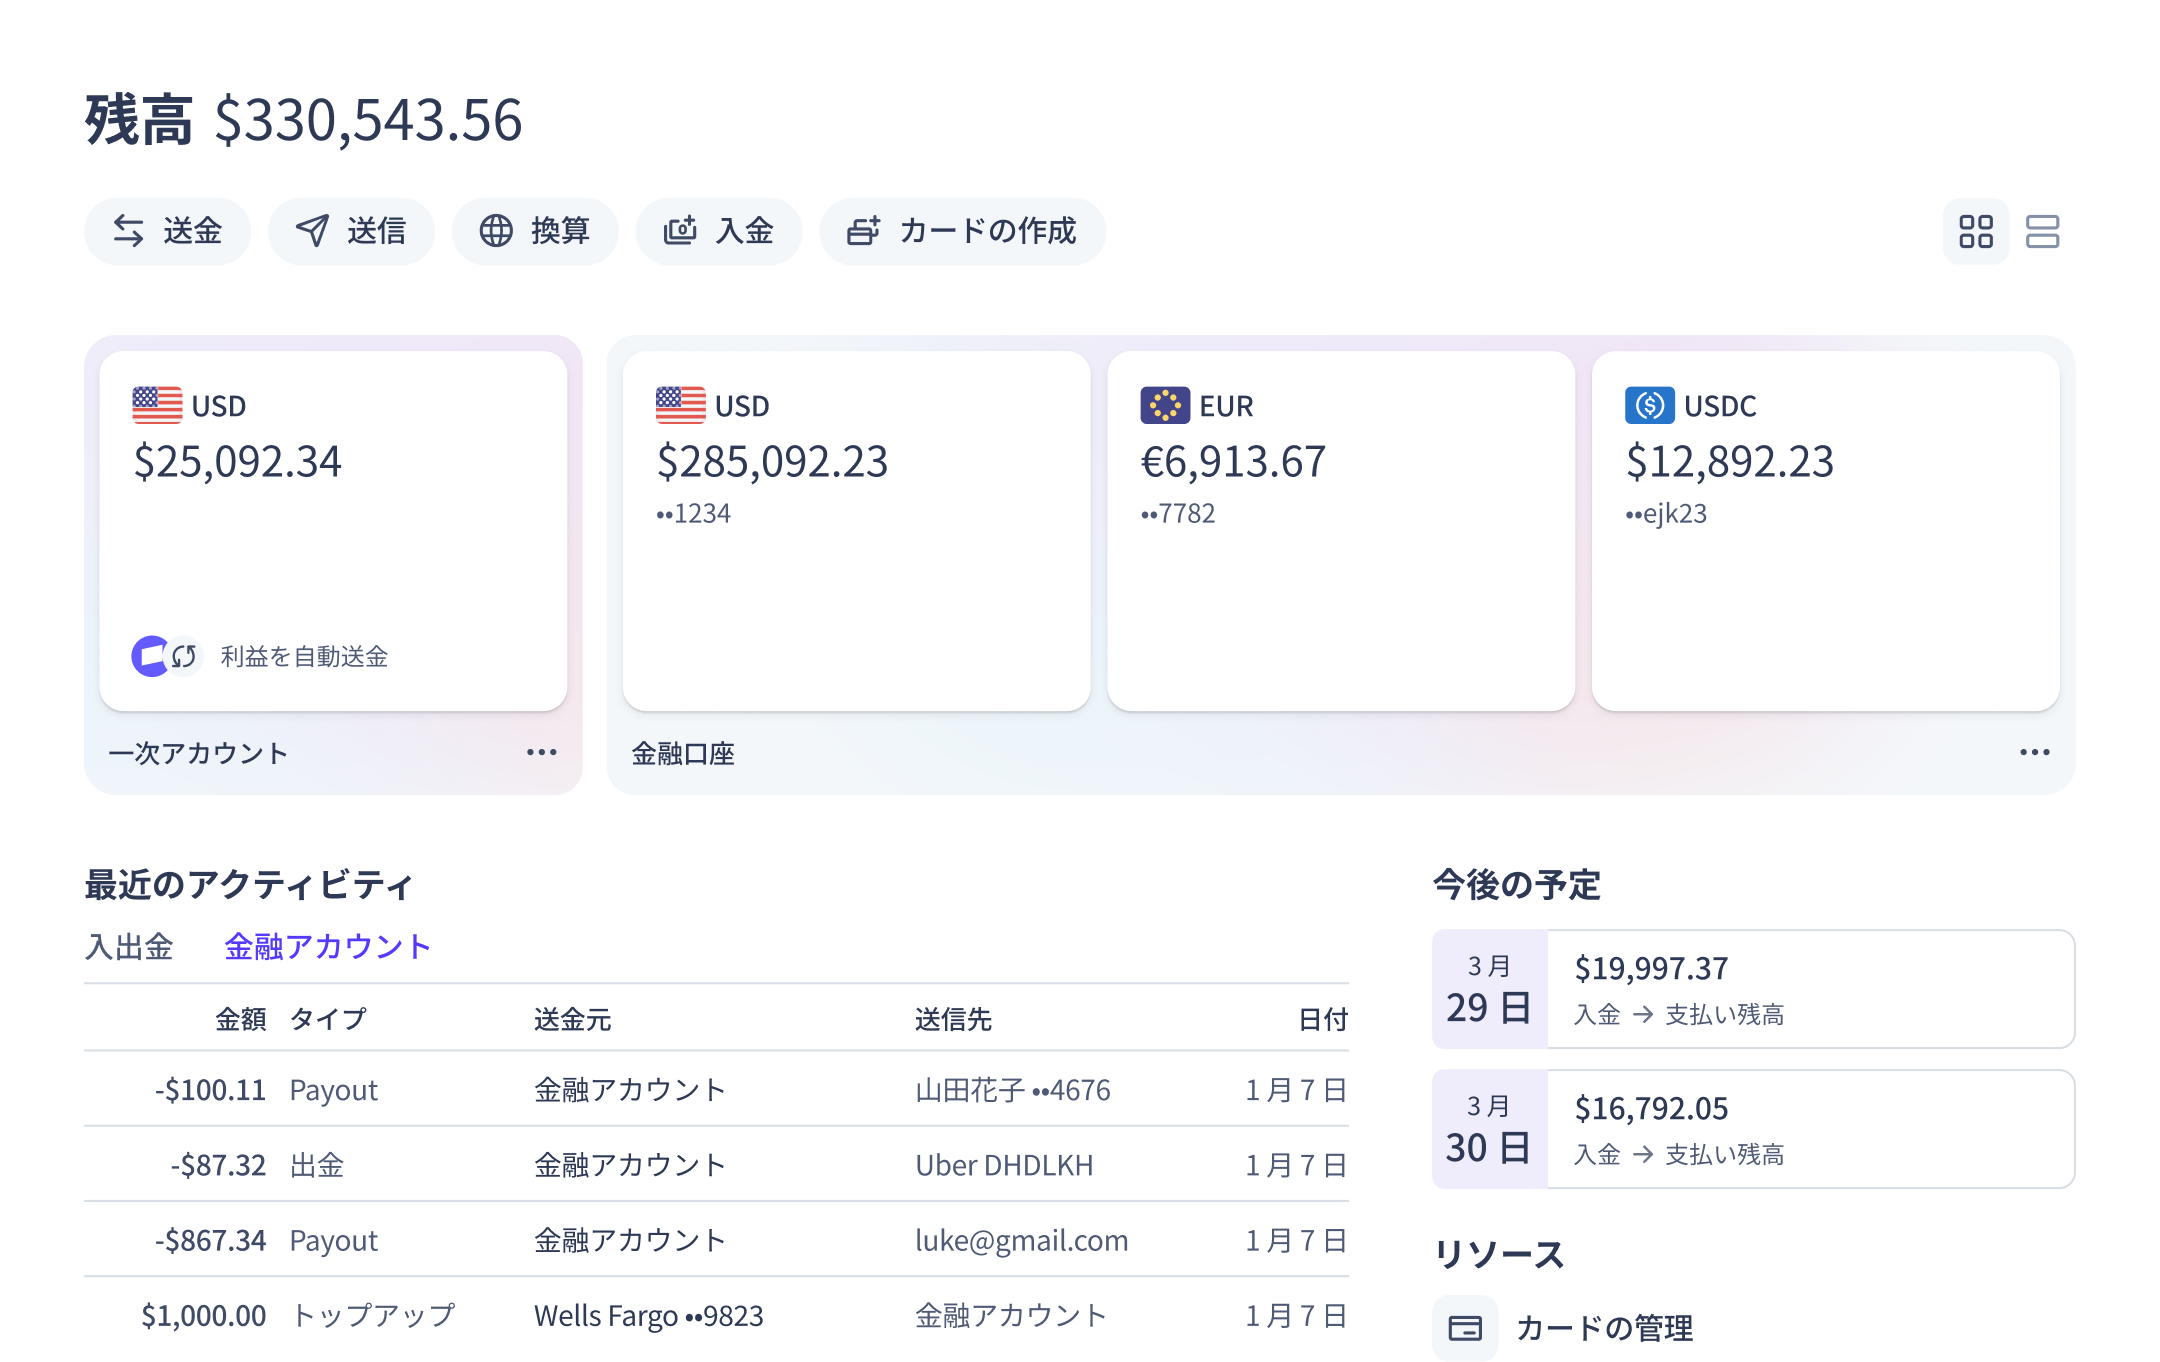Click the 残高 total amount $330,543.56
Viewport: 2160px width, 1362px height.
tap(366, 120)
